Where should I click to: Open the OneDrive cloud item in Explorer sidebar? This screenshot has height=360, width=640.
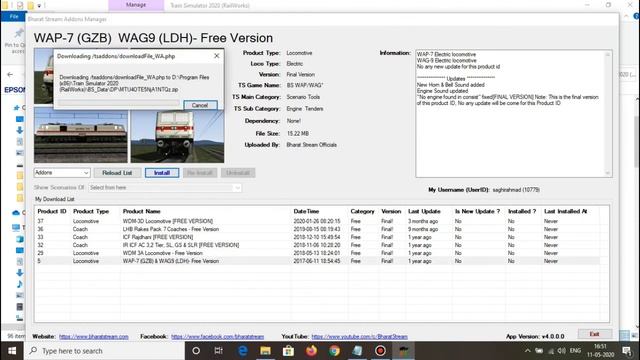coord(16,213)
